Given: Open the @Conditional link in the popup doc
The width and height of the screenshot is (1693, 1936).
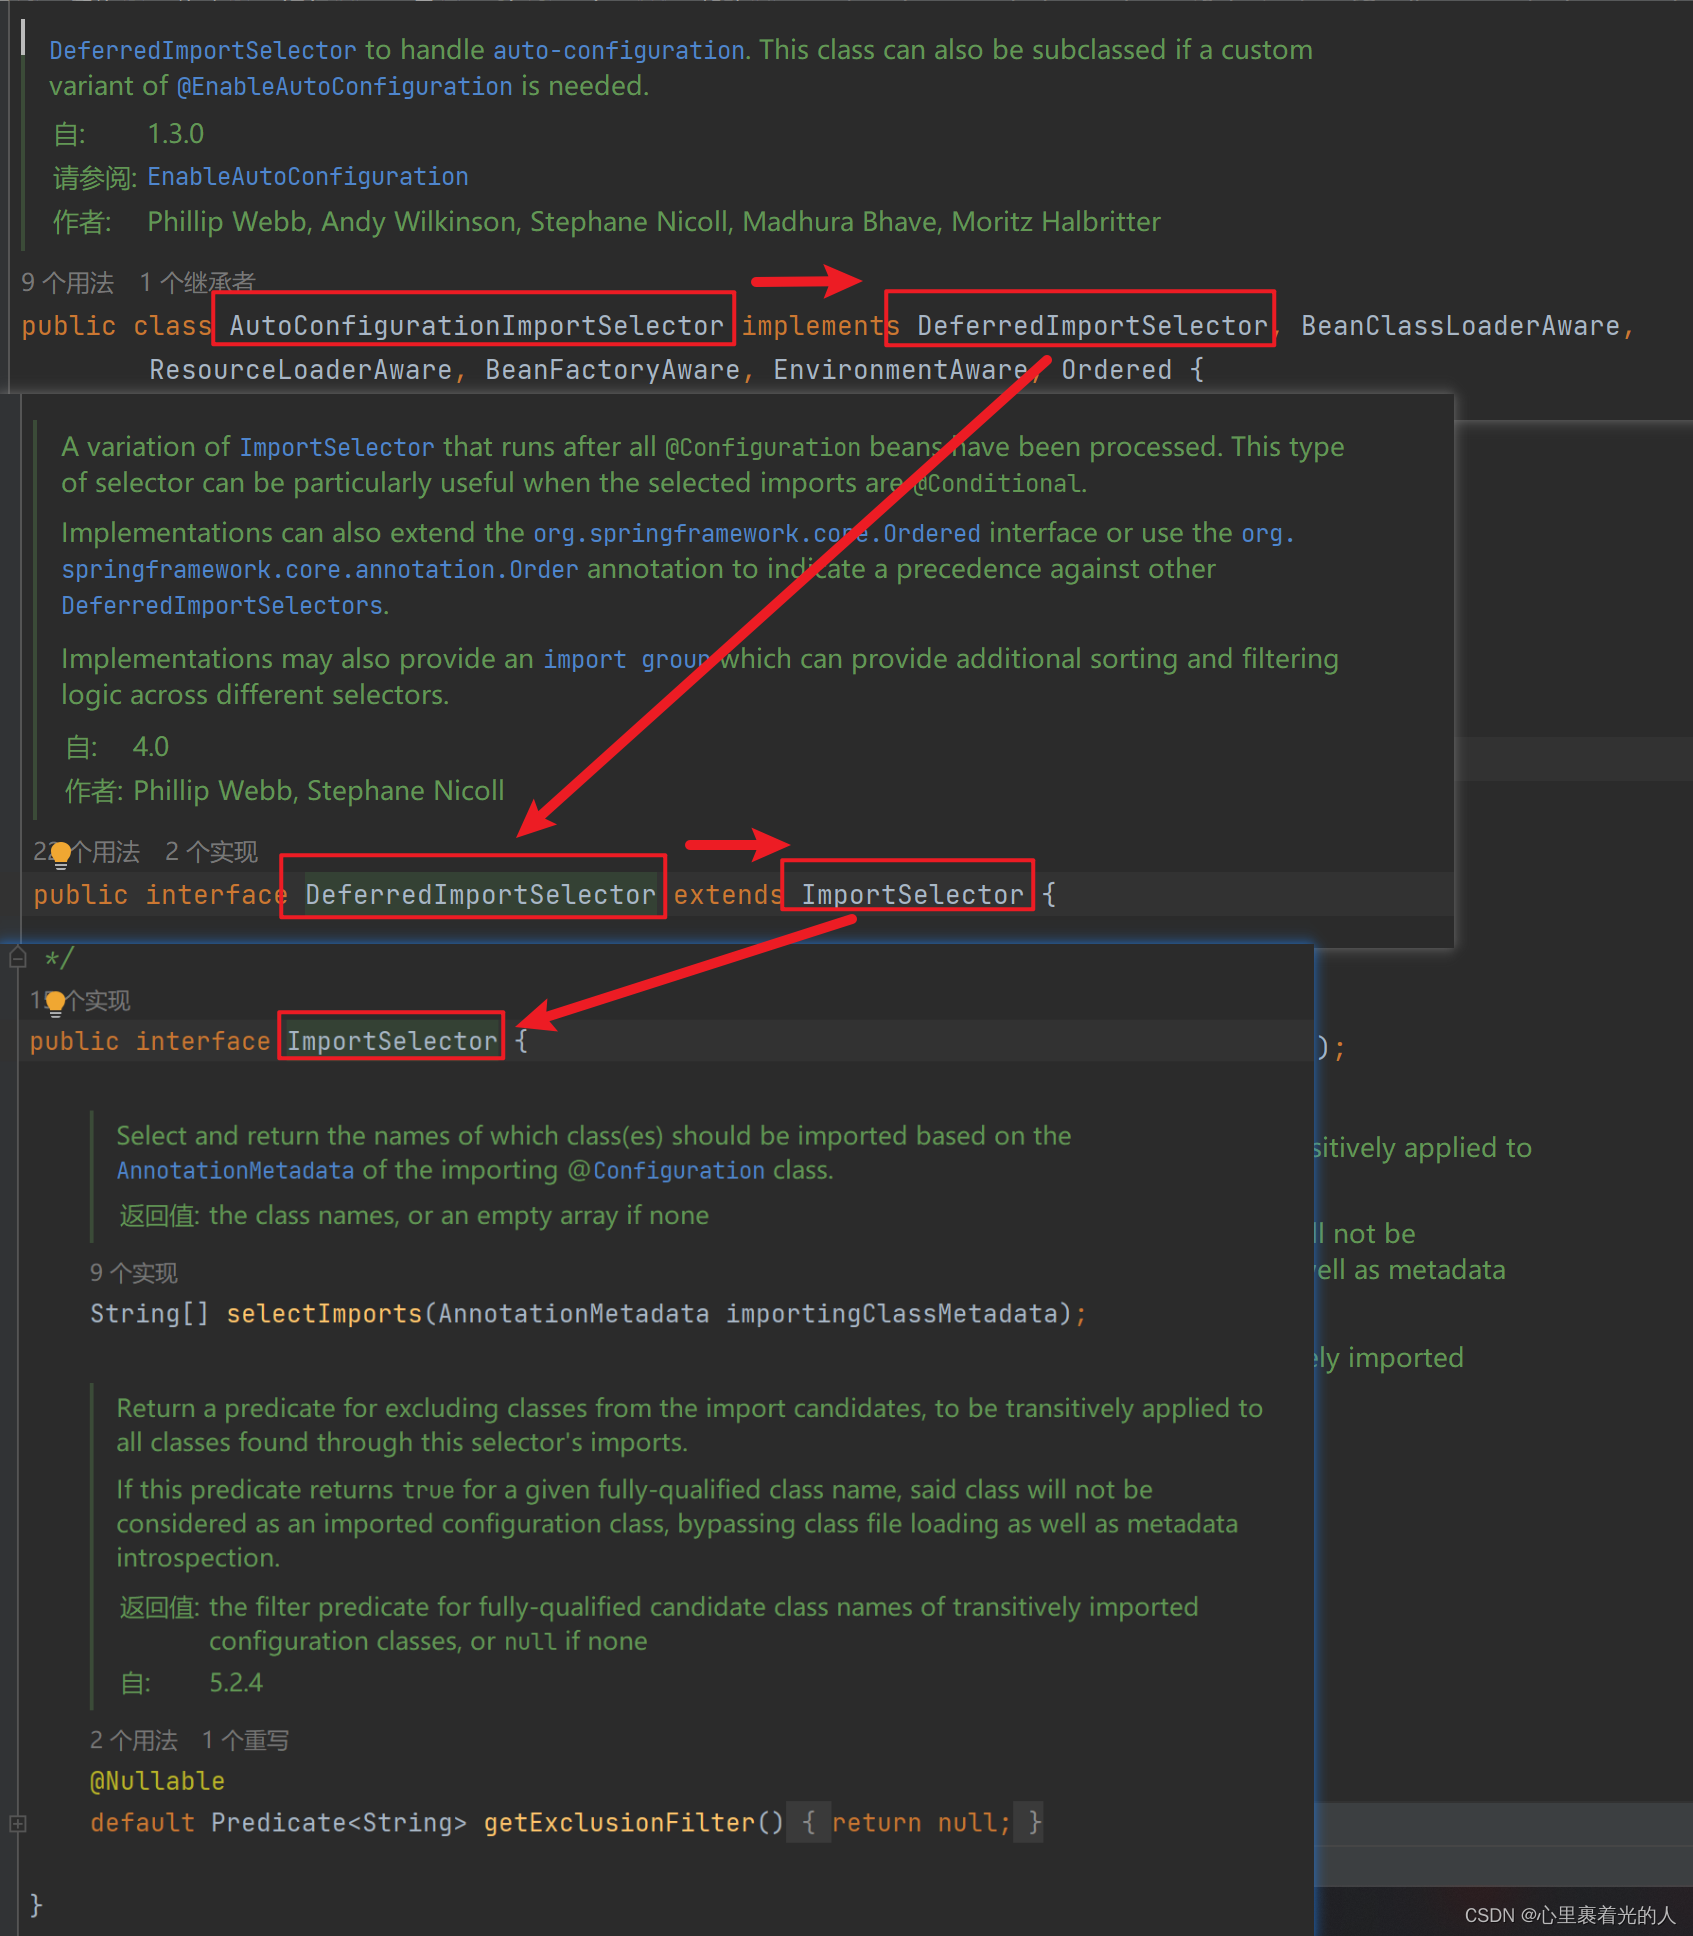Looking at the screenshot, I should pos(996,483).
